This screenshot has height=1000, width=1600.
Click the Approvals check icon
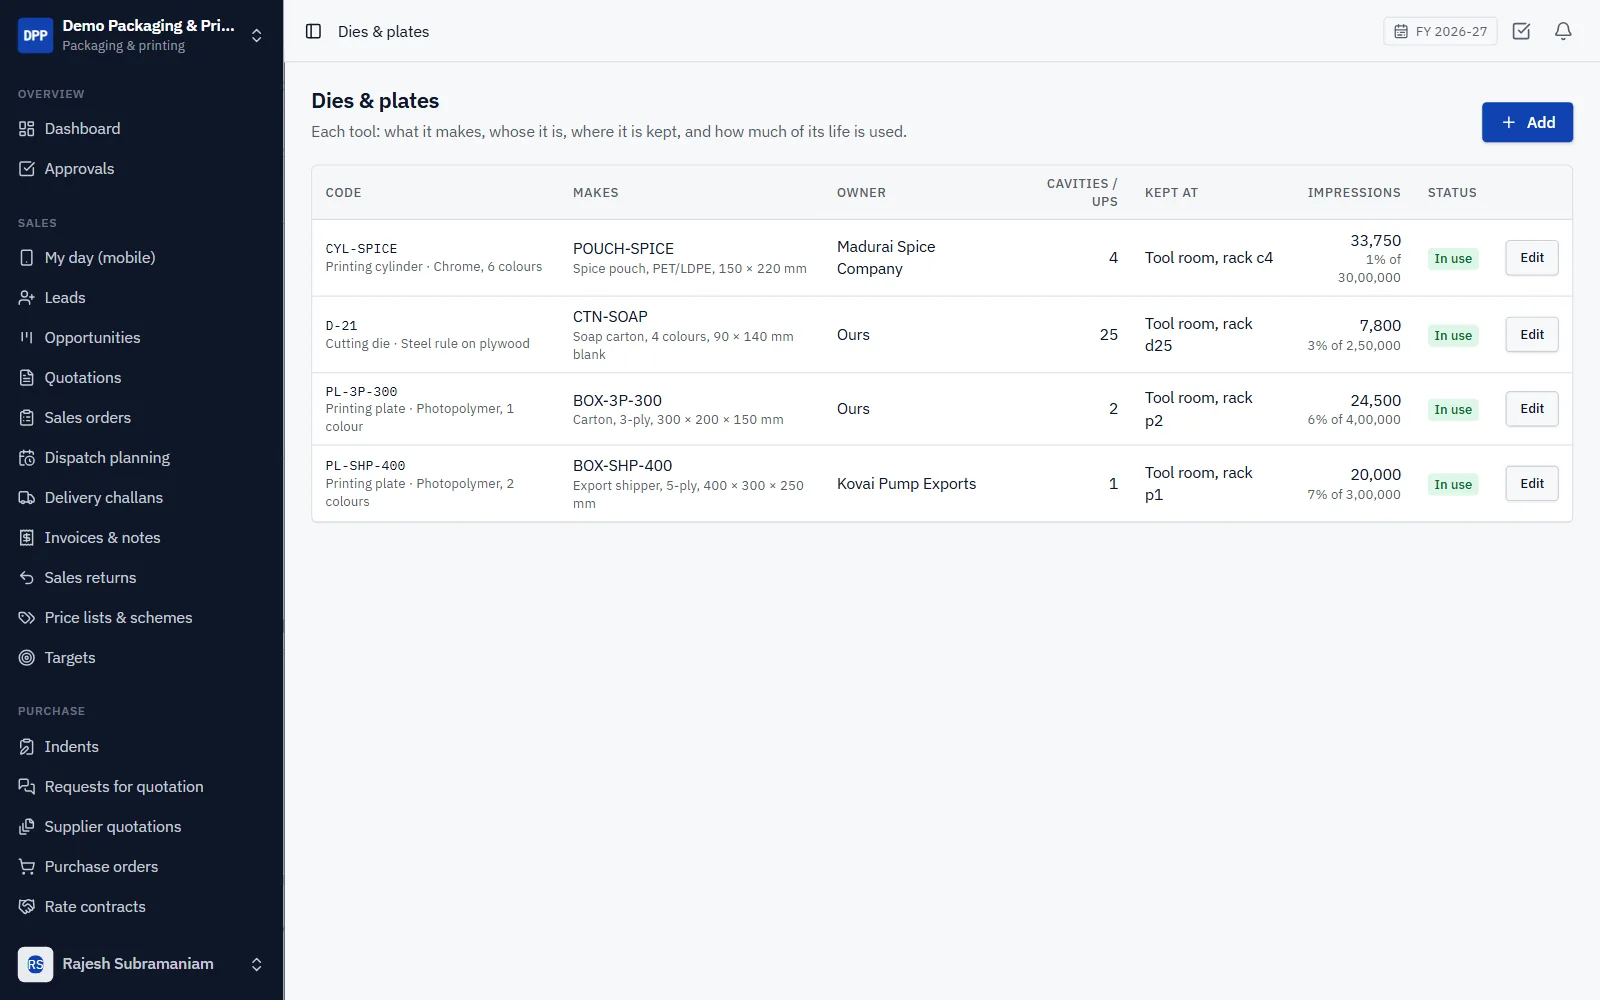(x=27, y=169)
